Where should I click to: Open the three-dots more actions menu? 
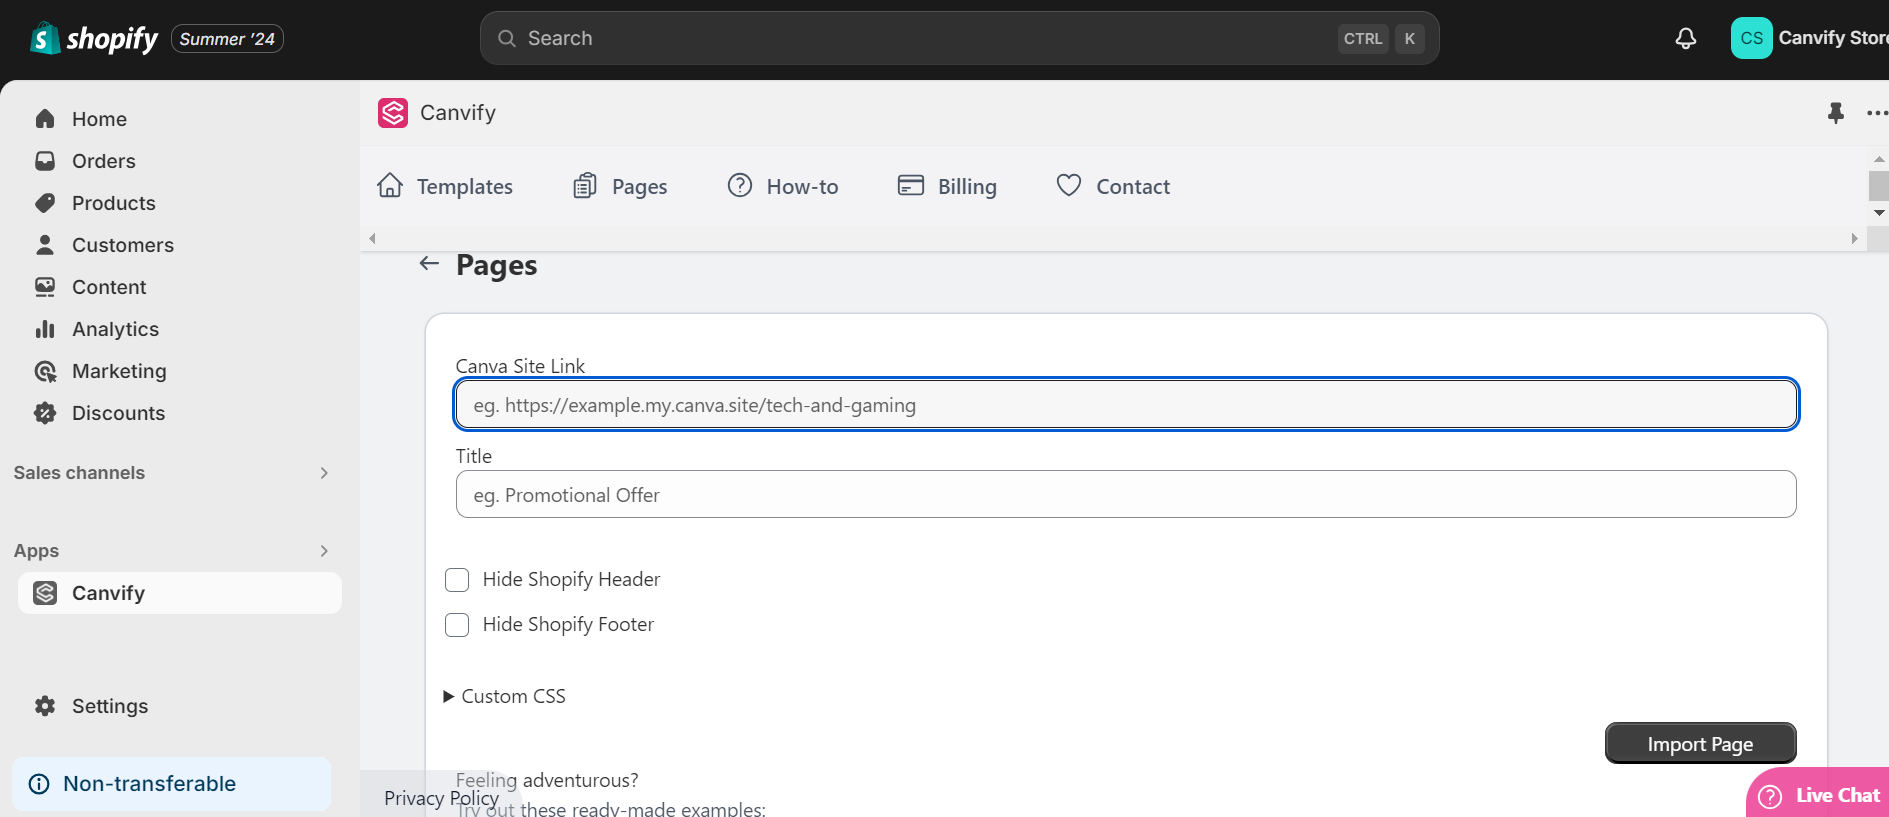(x=1877, y=113)
